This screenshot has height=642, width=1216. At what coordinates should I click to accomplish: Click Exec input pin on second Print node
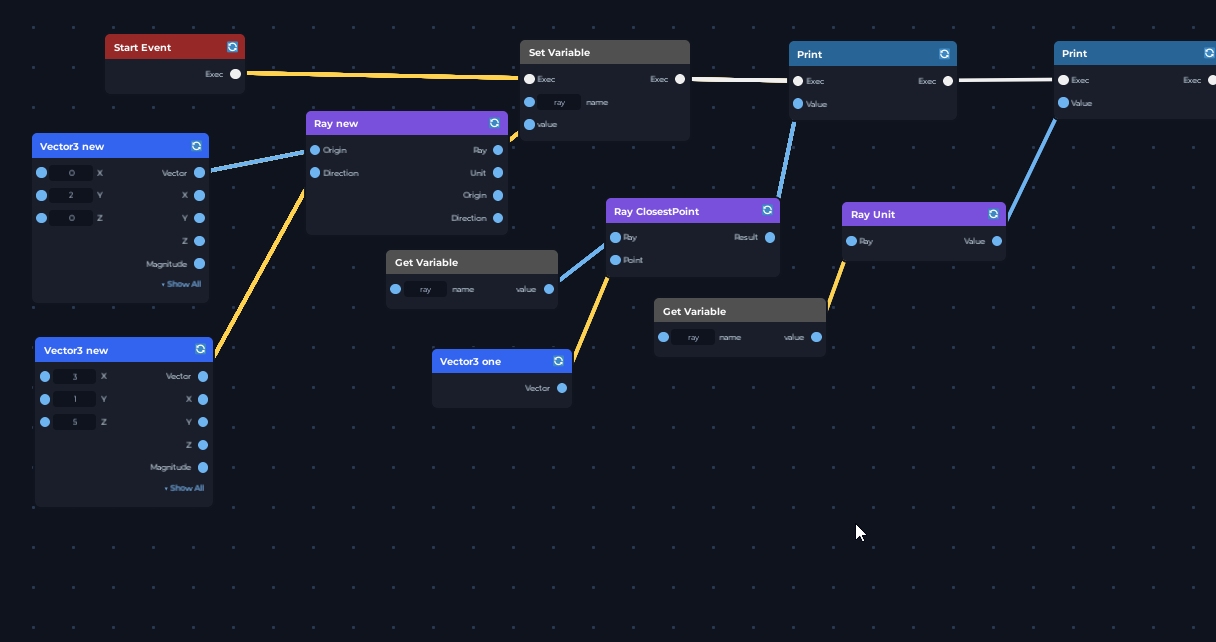click(1063, 80)
